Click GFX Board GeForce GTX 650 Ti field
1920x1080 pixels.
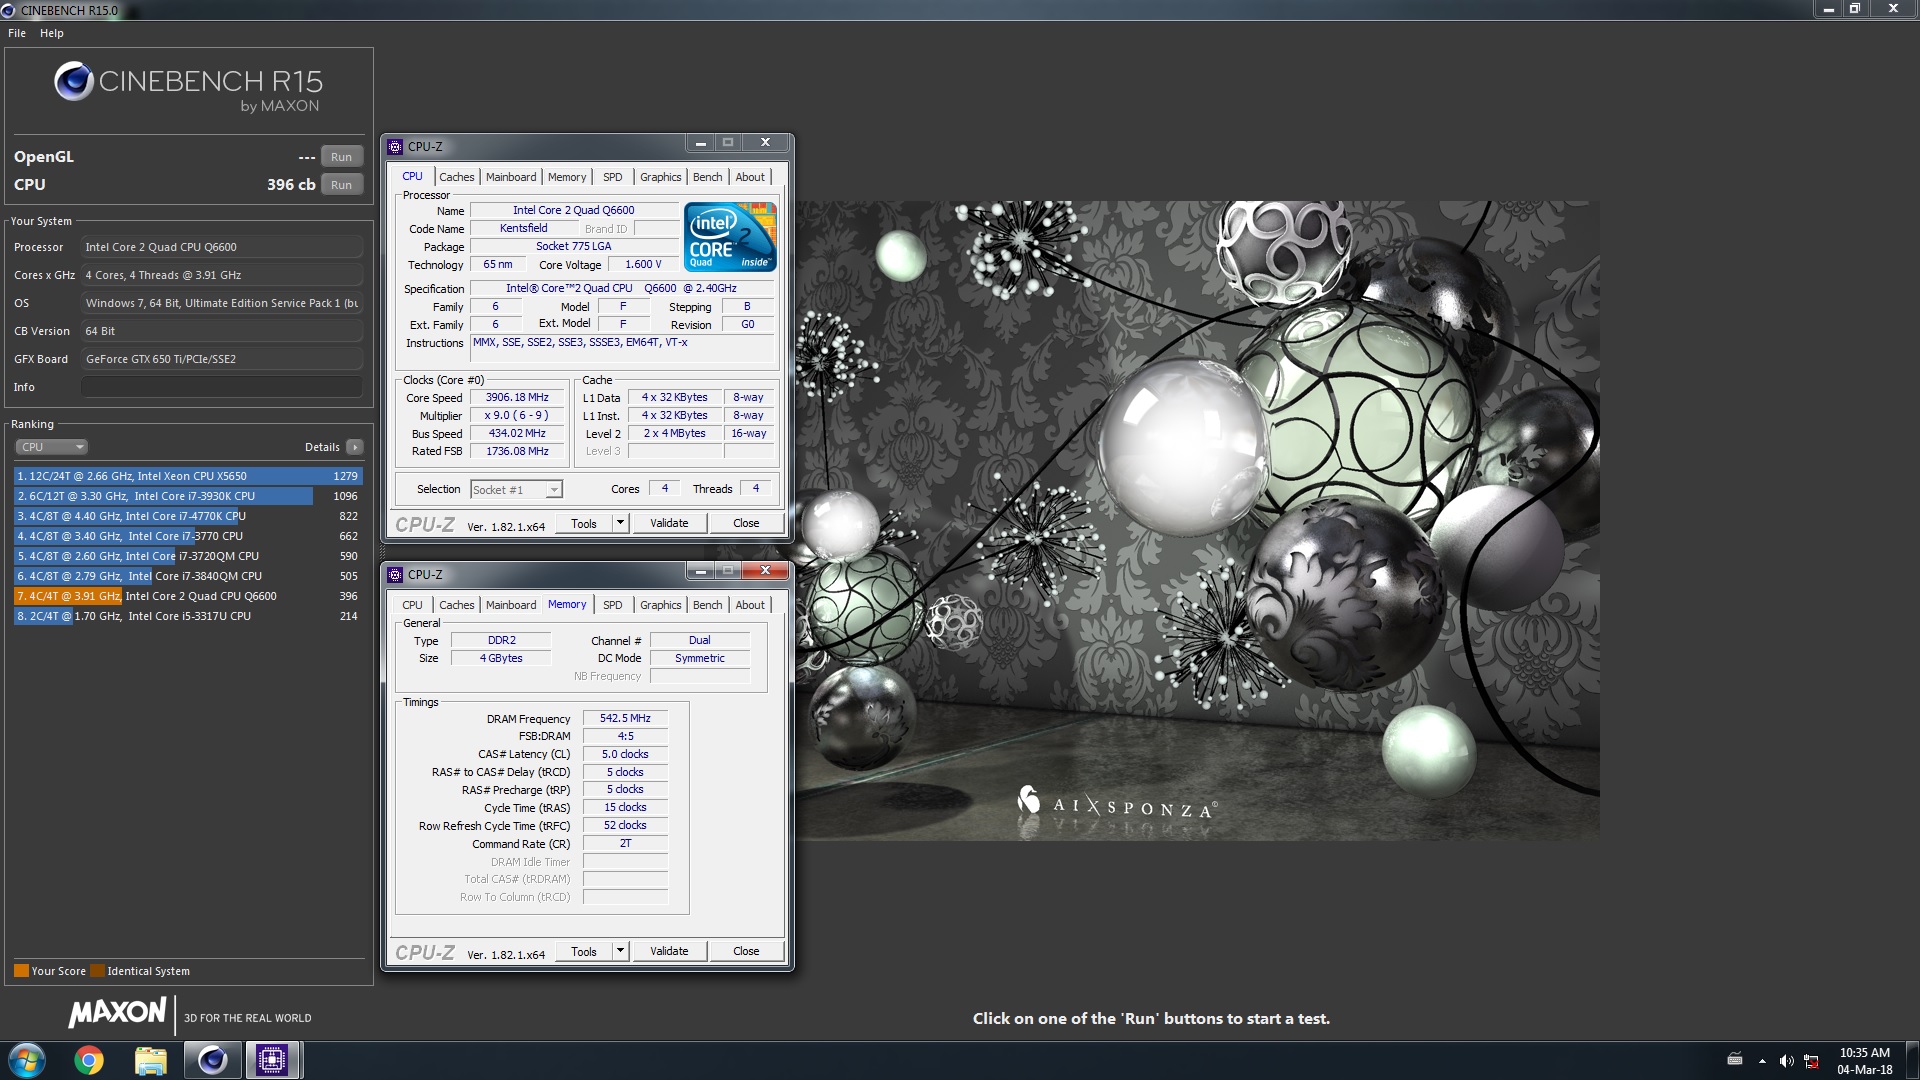(x=221, y=359)
